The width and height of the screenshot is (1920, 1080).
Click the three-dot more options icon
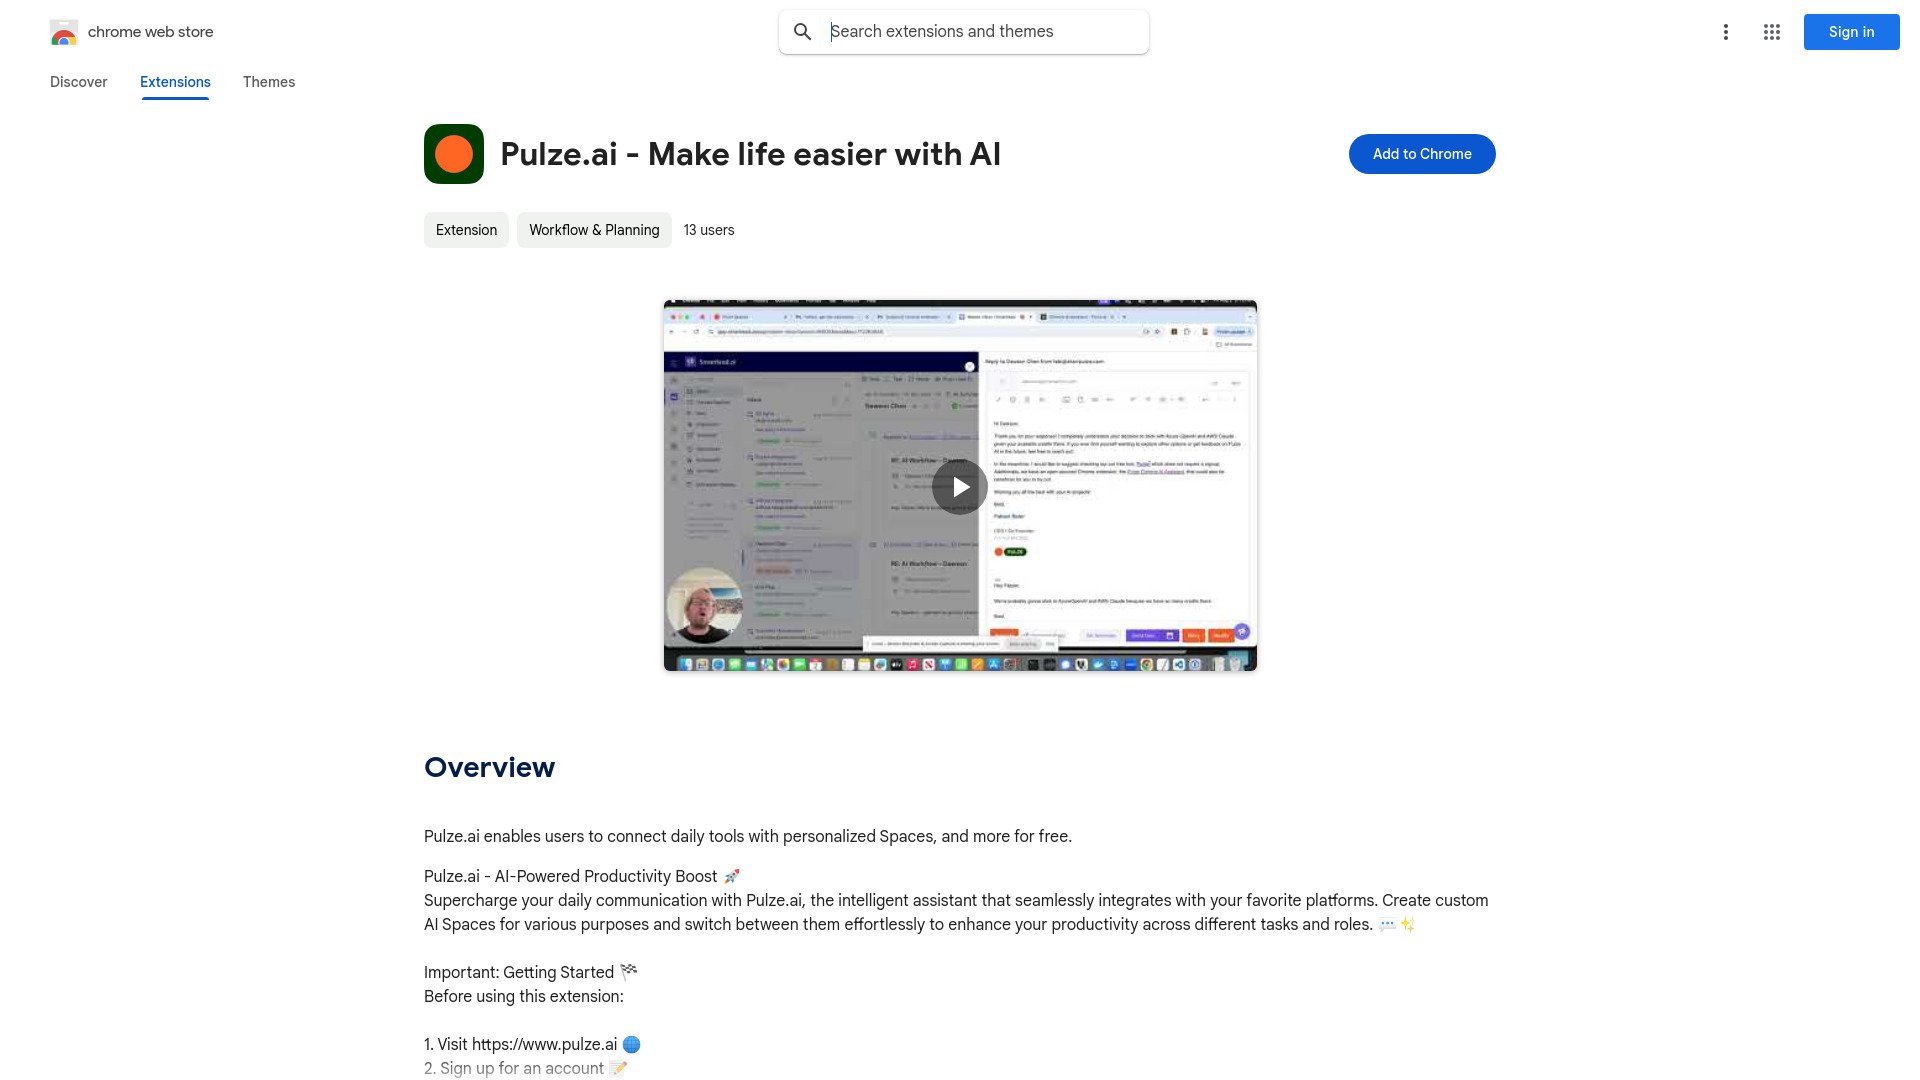[x=1724, y=32]
